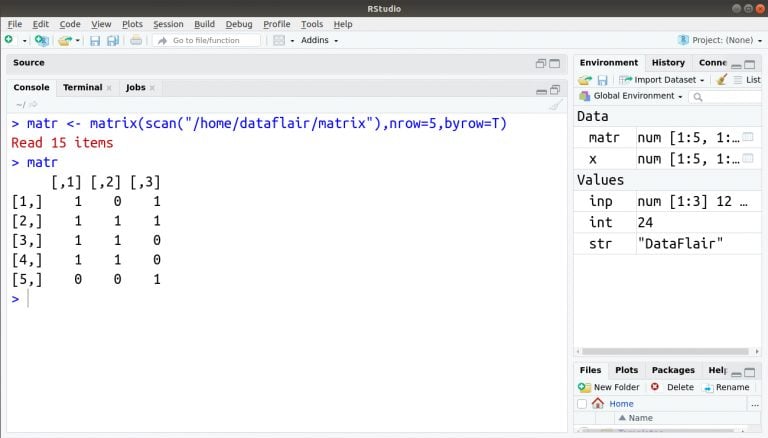Click the Open File folder icon
Viewport: 768px width, 438px height.
pos(65,40)
